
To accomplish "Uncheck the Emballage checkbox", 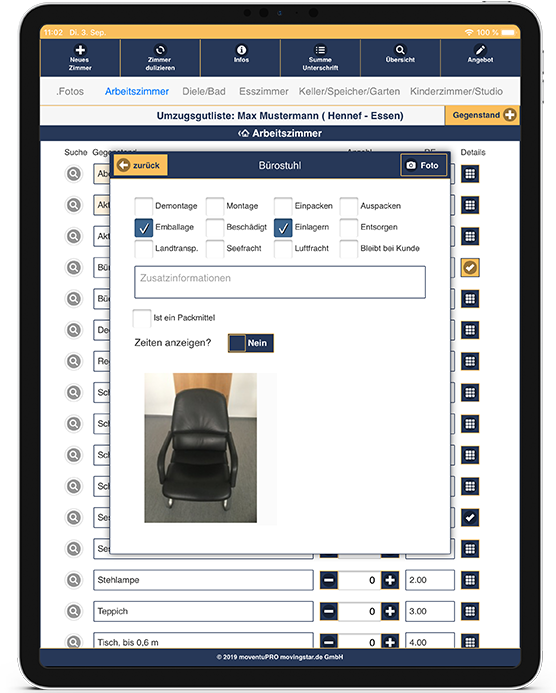I will (144, 228).
